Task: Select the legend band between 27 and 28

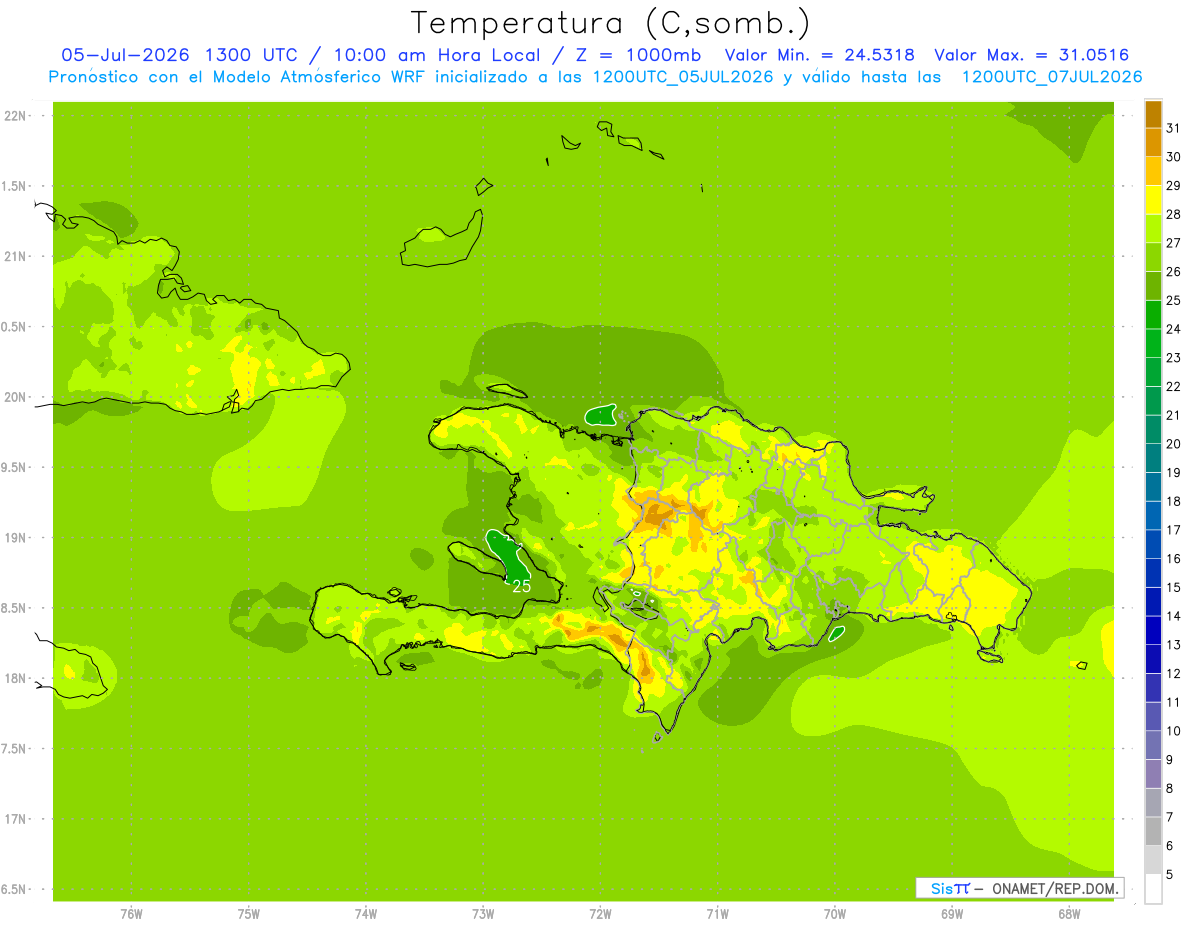Action: point(1153,228)
